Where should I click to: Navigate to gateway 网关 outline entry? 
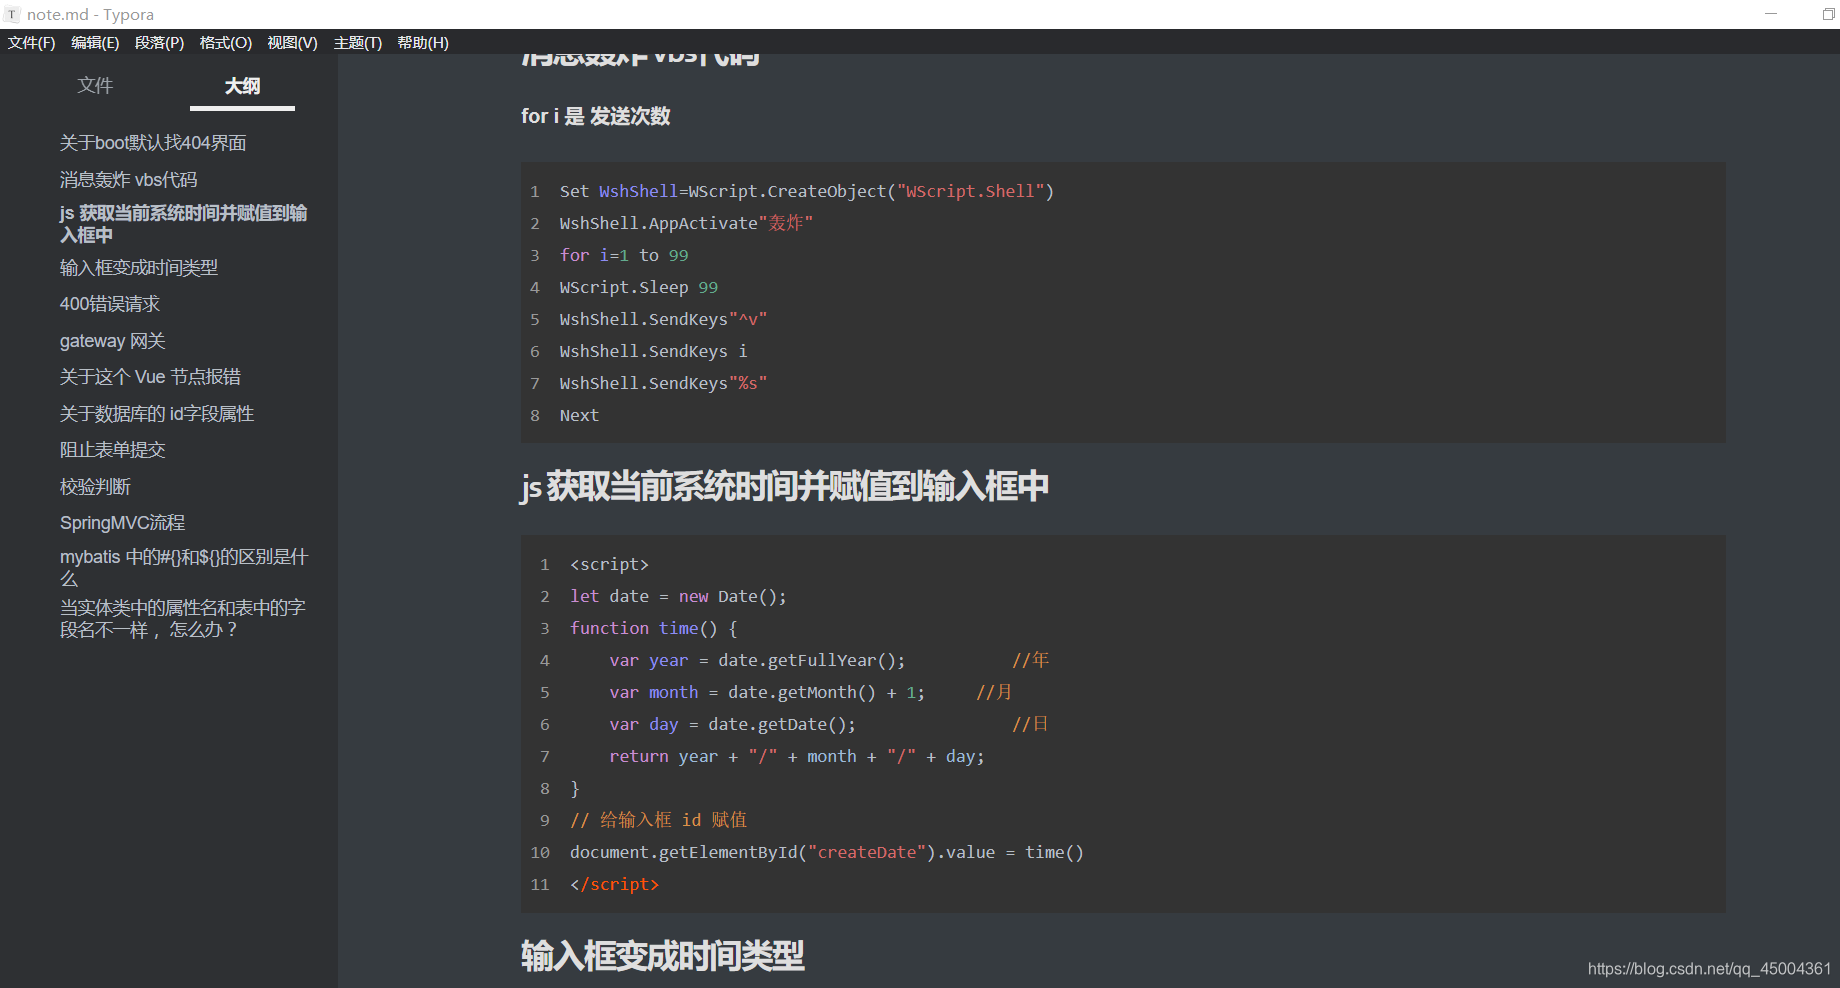tap(112, 341)
